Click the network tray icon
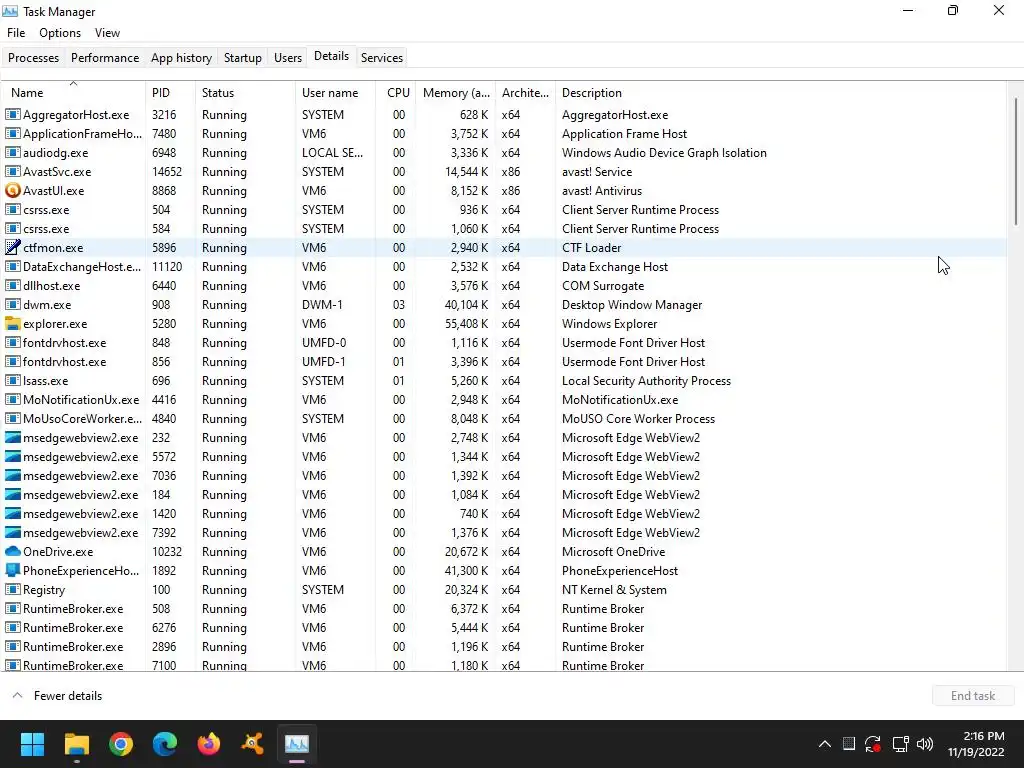Viewport: 1024px width, 768px height. point(901,744)
